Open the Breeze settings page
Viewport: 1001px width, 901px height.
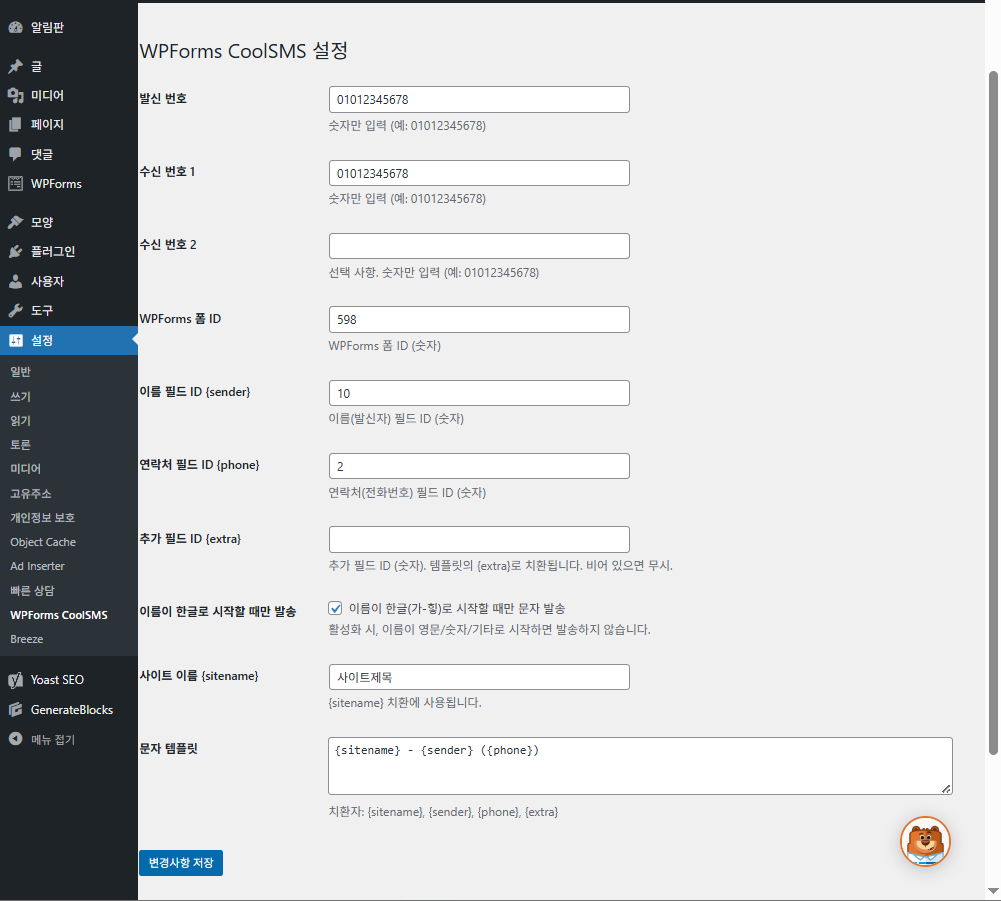27,639
